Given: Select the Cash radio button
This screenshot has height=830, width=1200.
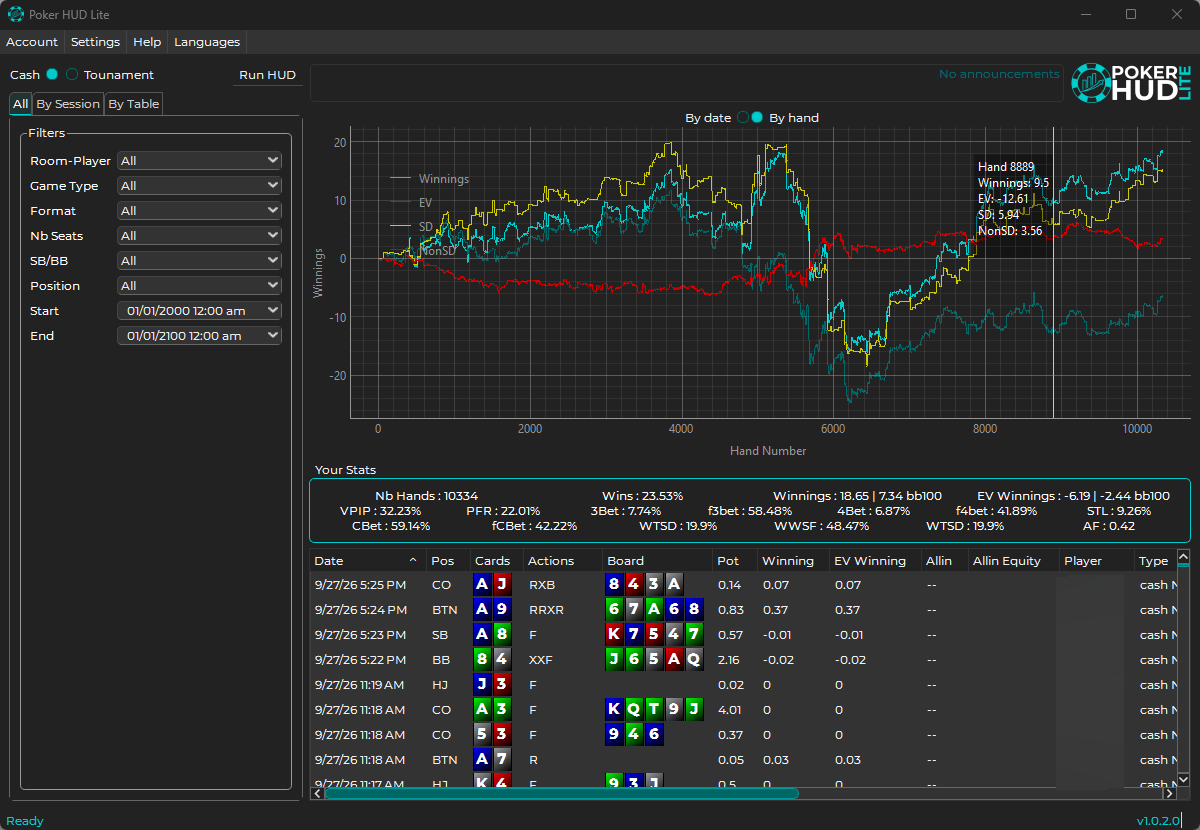Looking at the screenshot, I should pos(52,75).
